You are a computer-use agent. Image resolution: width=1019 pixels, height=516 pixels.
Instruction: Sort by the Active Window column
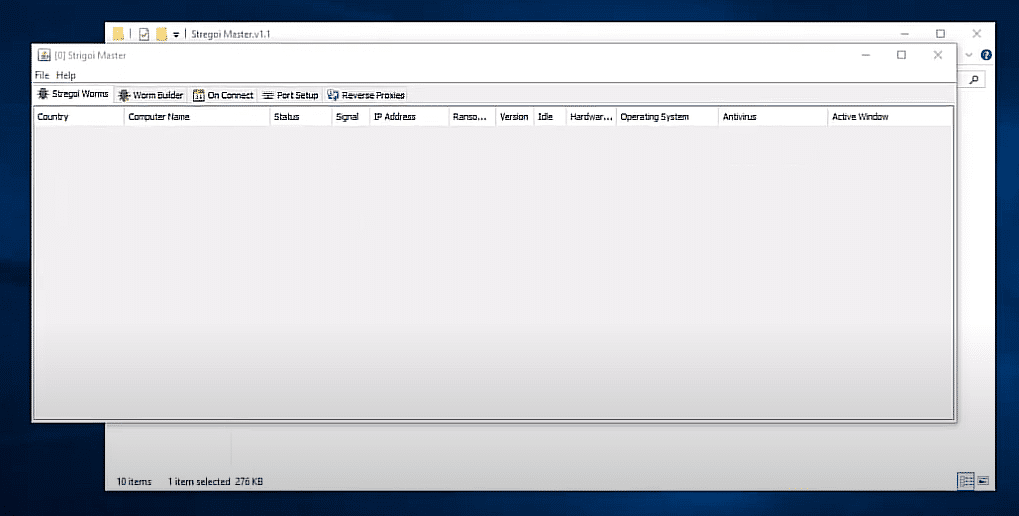point(890,117)
